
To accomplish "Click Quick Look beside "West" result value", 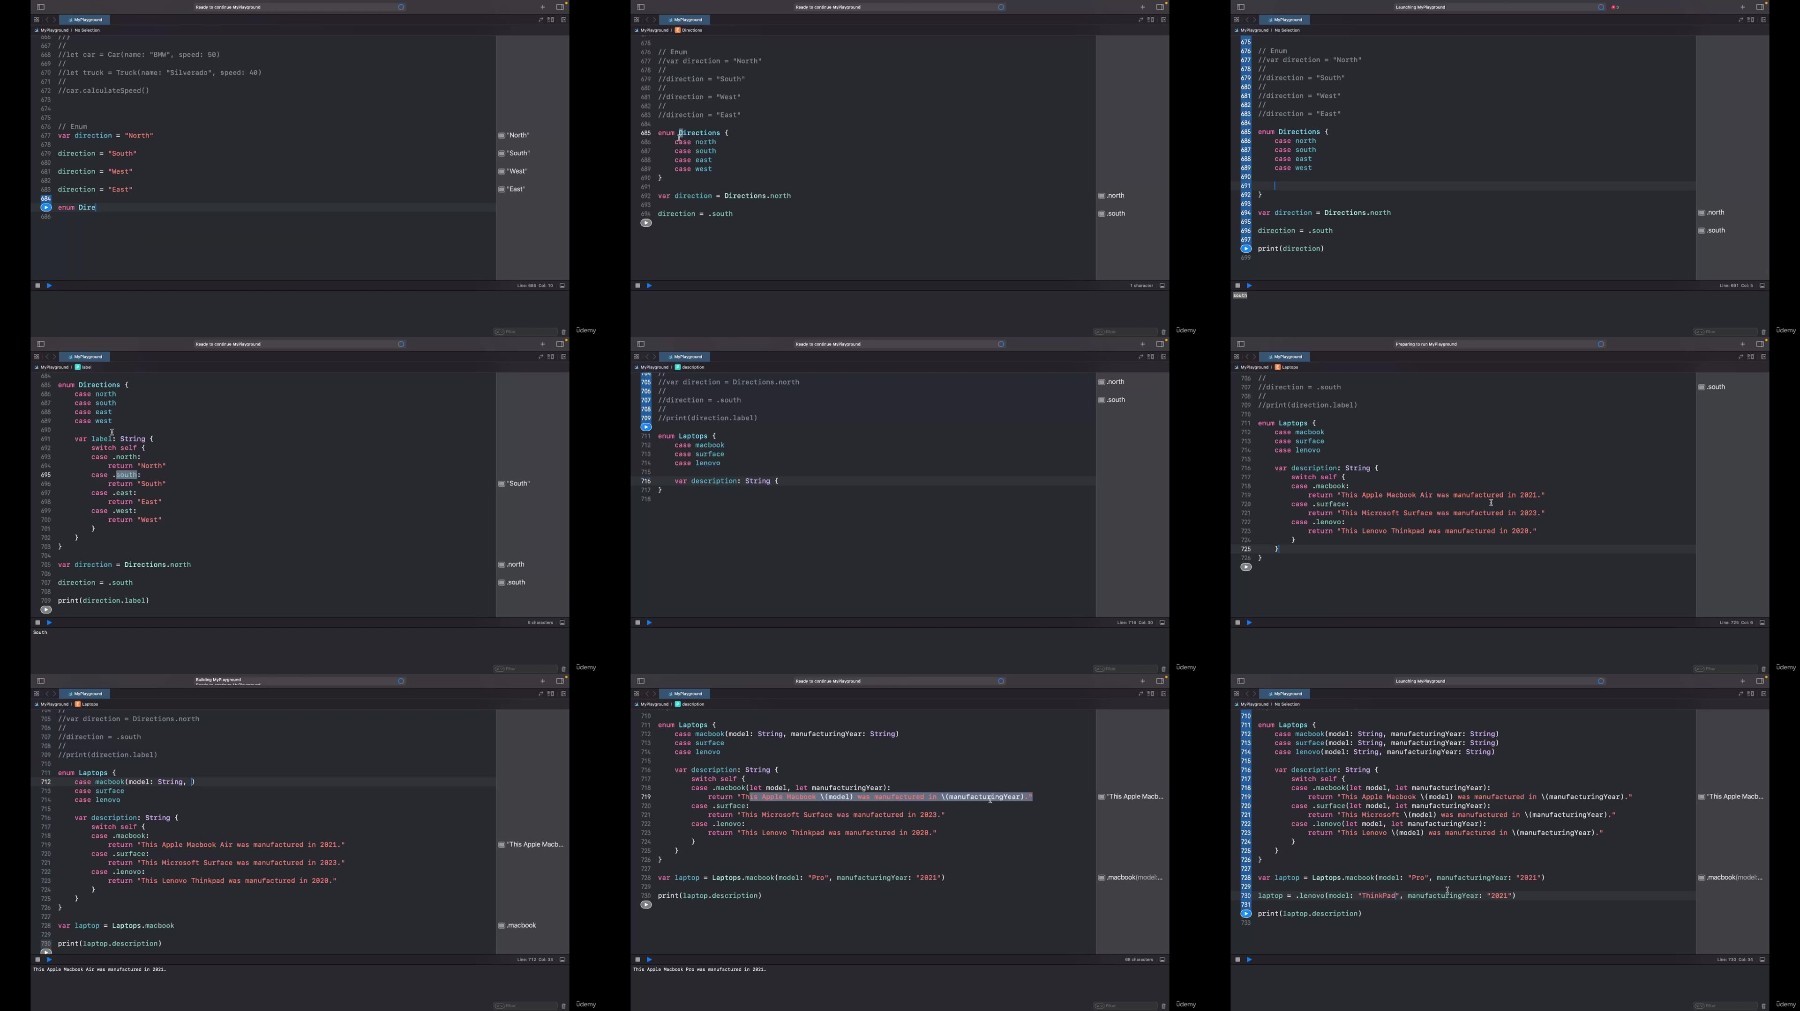I will click(x=502, y=171).
